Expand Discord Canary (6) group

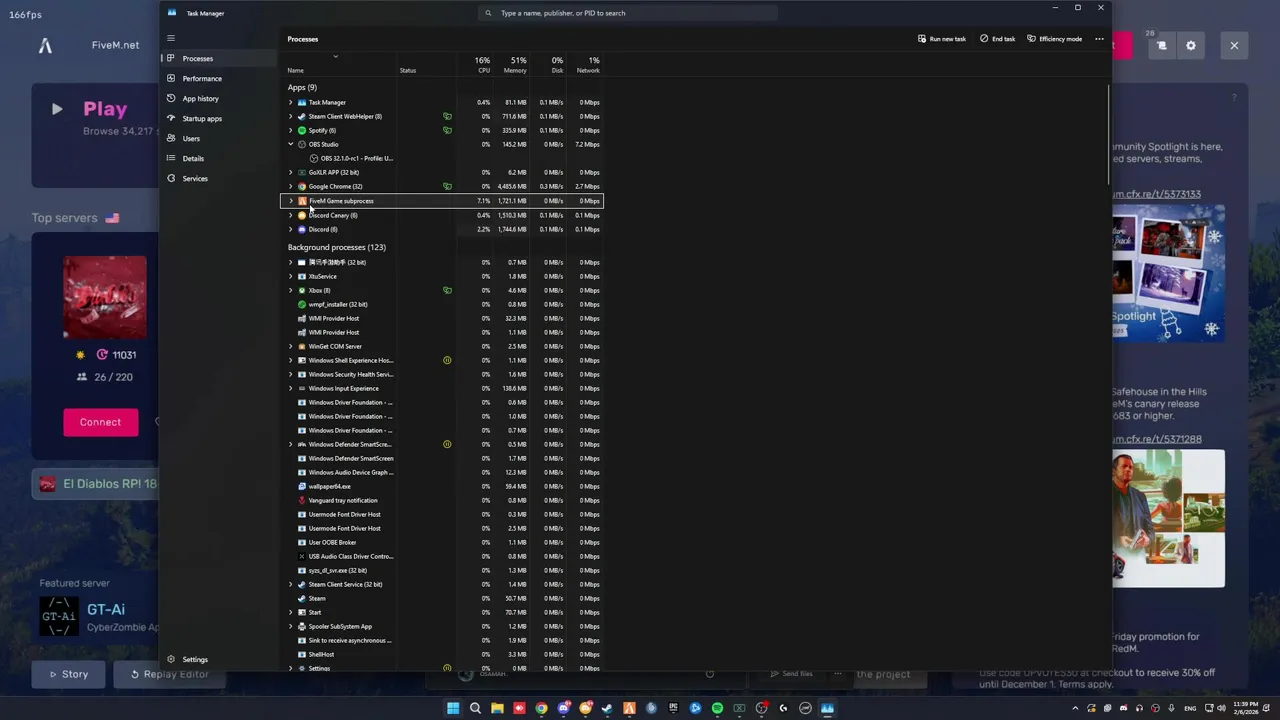coord(291,215)
